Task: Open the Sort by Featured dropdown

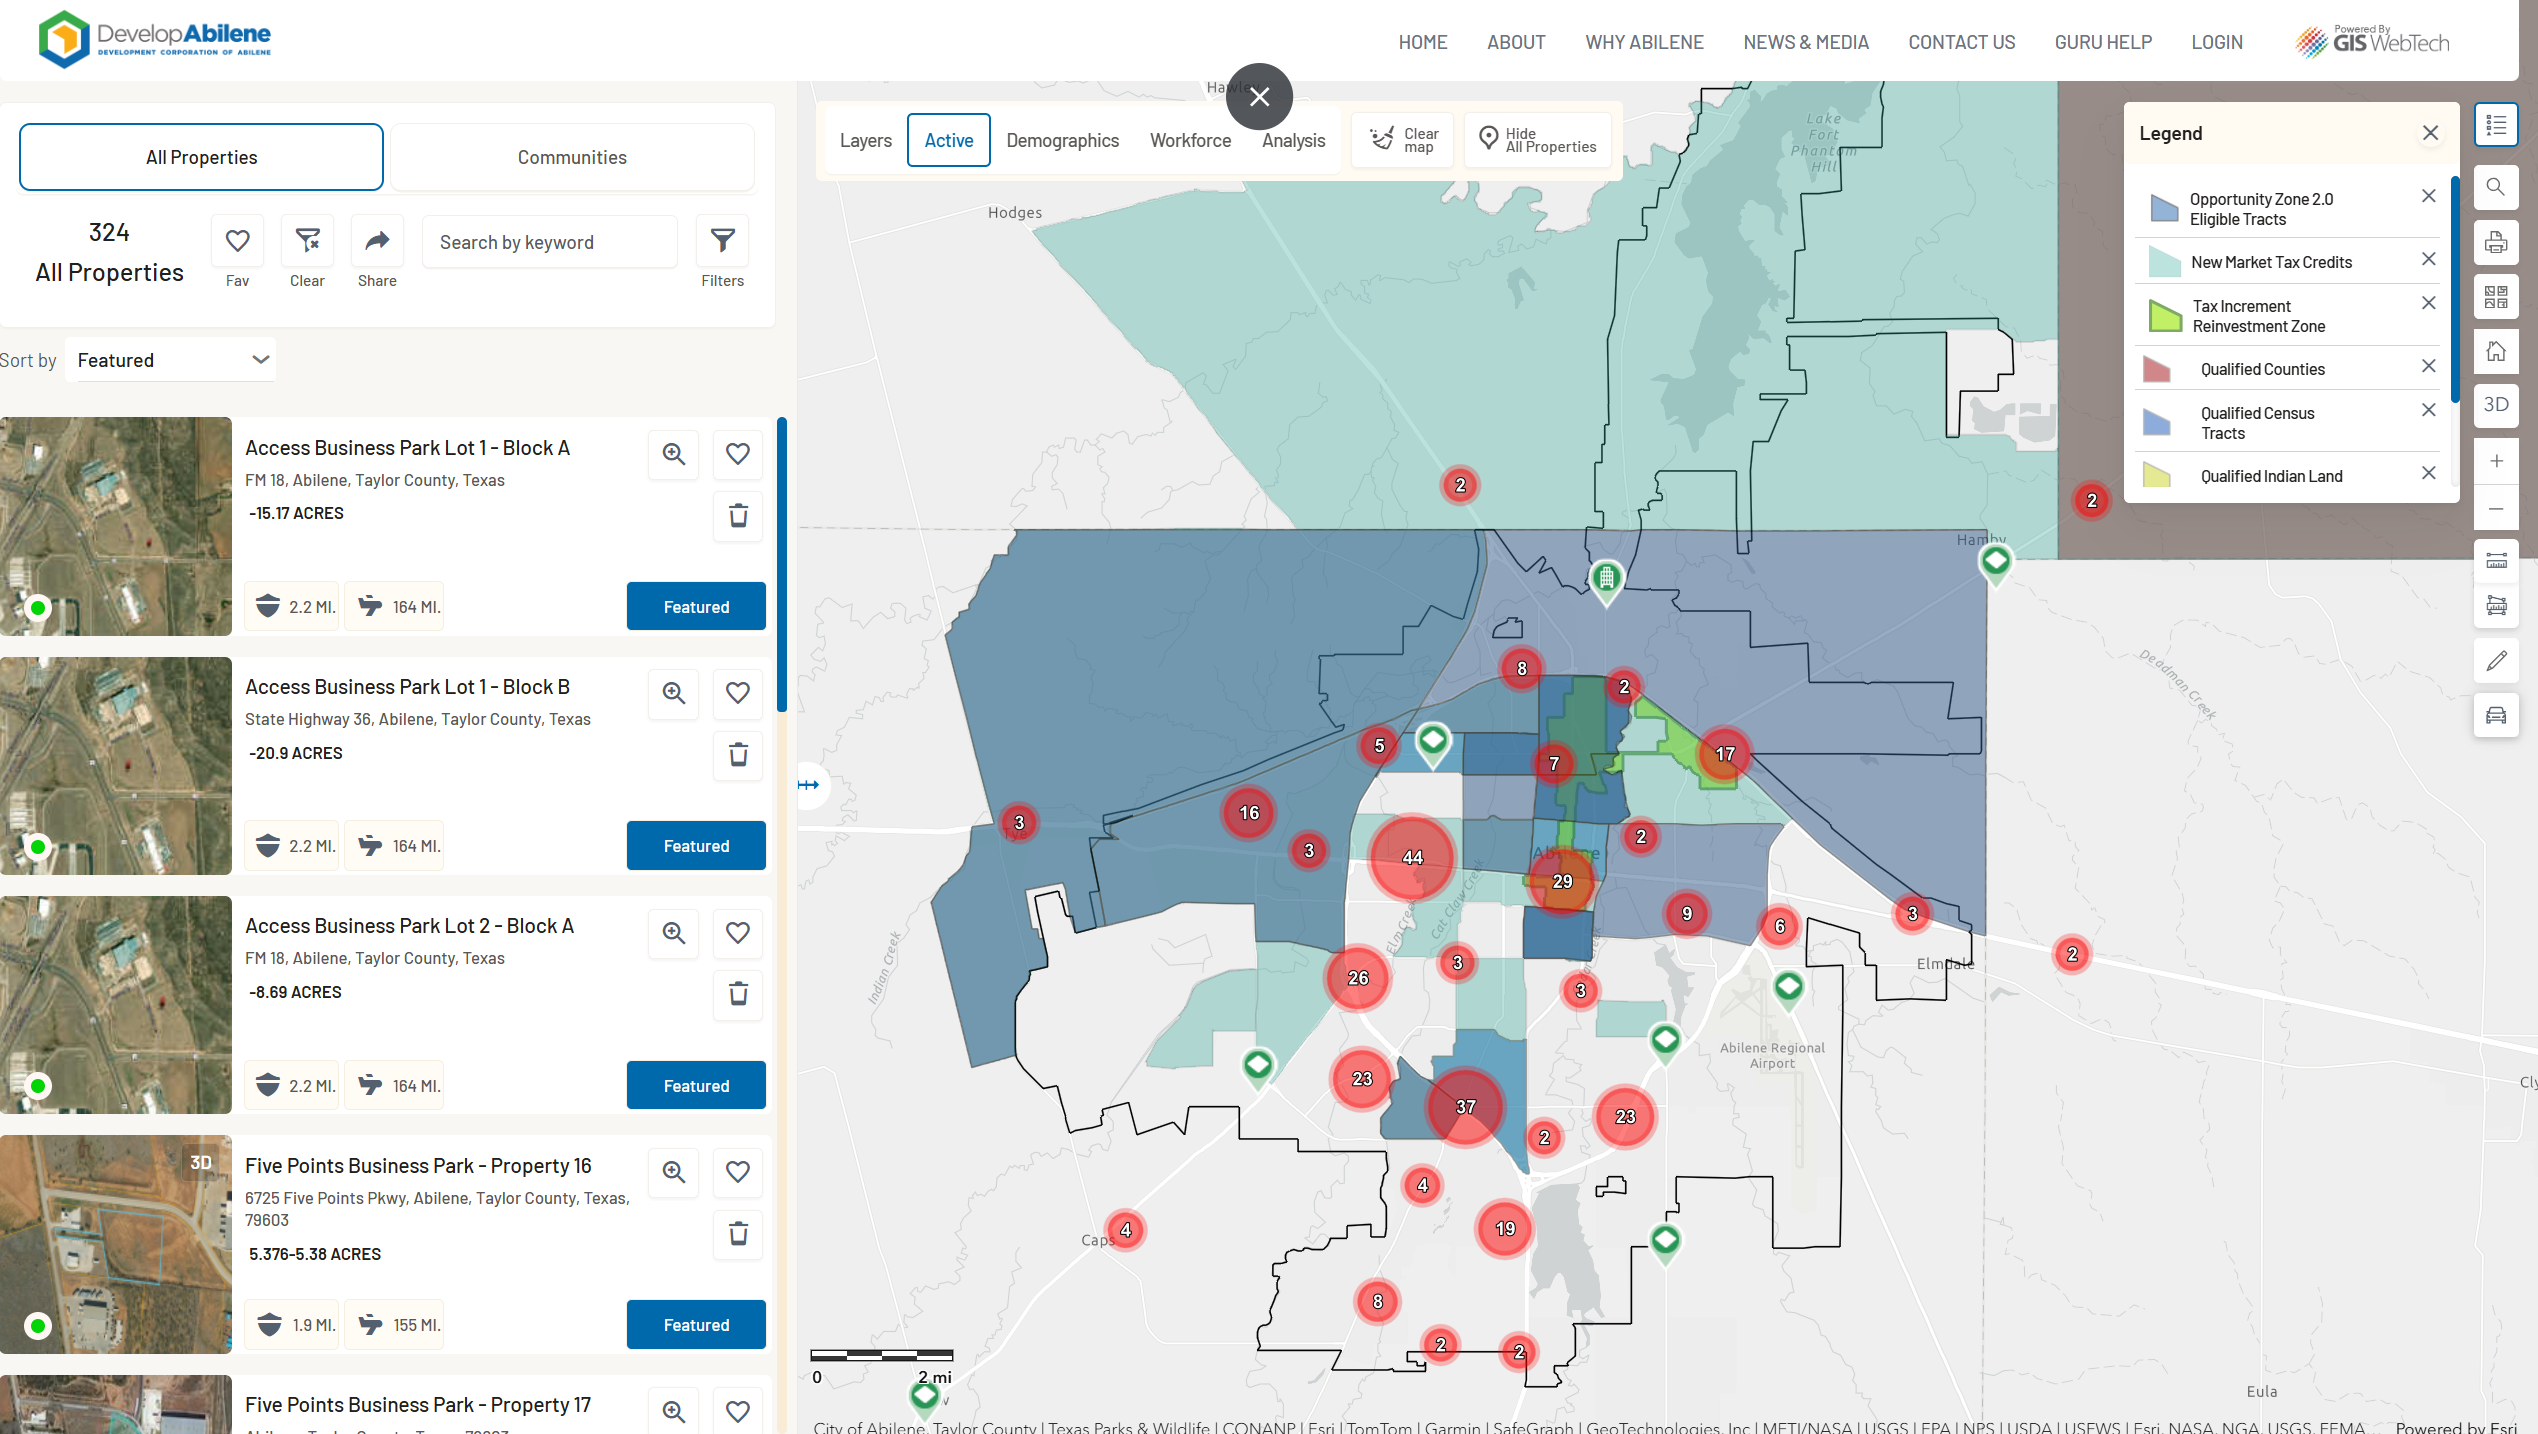Action: pos(171,360)
